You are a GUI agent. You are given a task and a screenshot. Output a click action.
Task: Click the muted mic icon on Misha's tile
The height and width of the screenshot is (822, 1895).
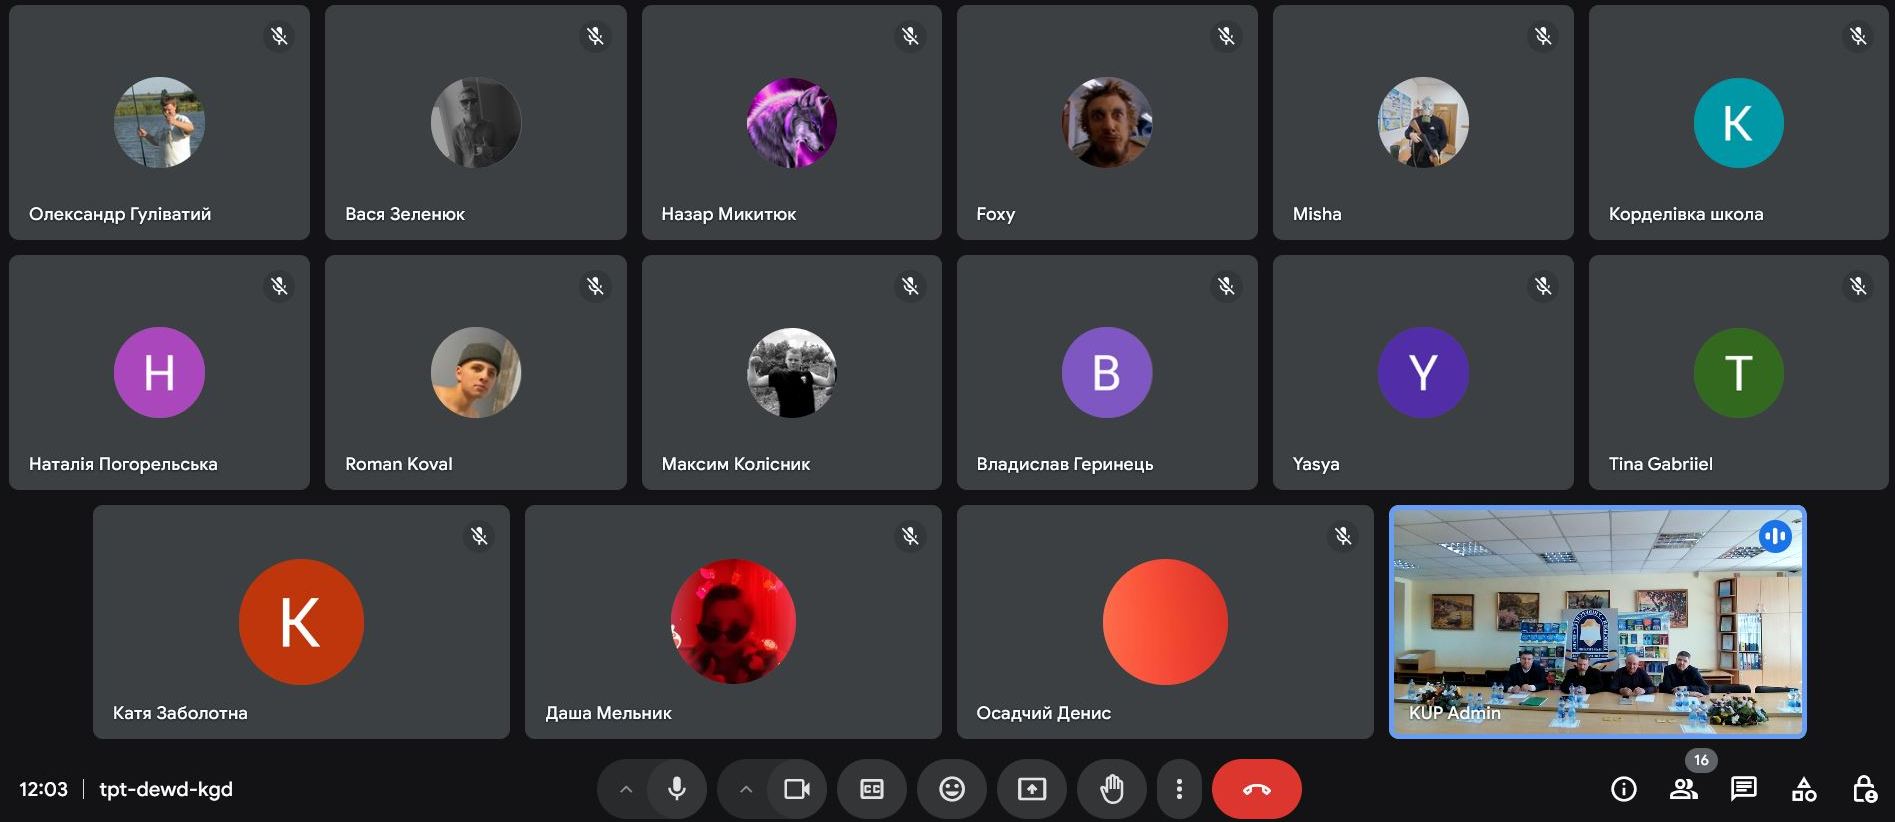pyautogui.click(x=1543, y=36)
